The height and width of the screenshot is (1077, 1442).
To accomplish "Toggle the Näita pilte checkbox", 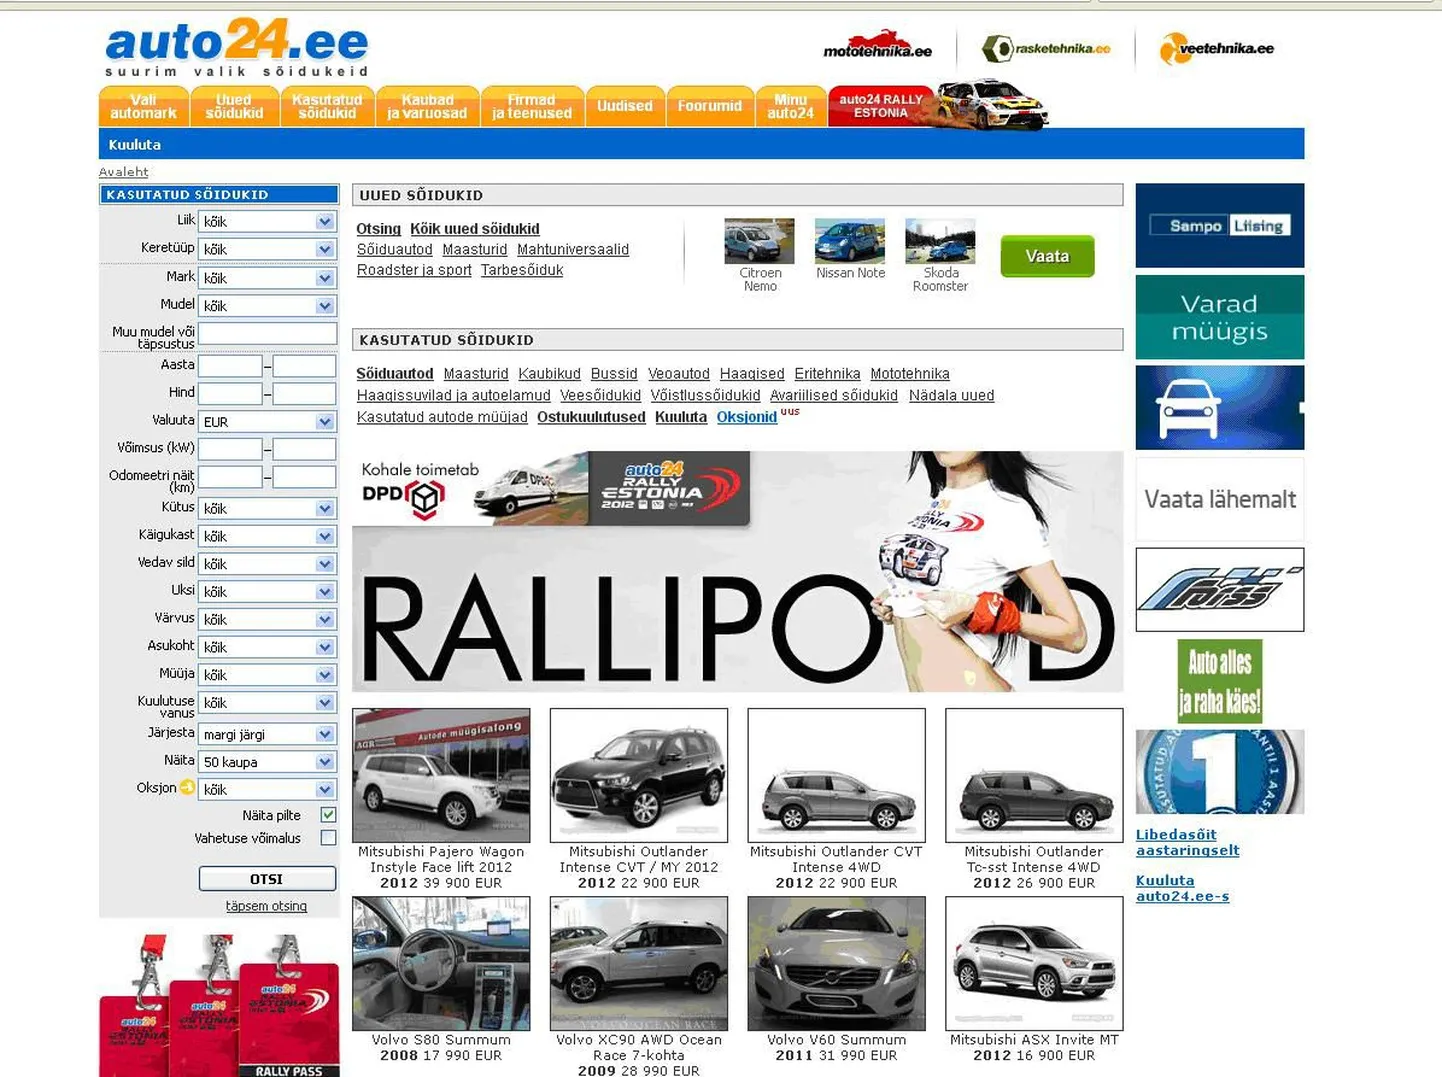I will [x=328, y=815].
